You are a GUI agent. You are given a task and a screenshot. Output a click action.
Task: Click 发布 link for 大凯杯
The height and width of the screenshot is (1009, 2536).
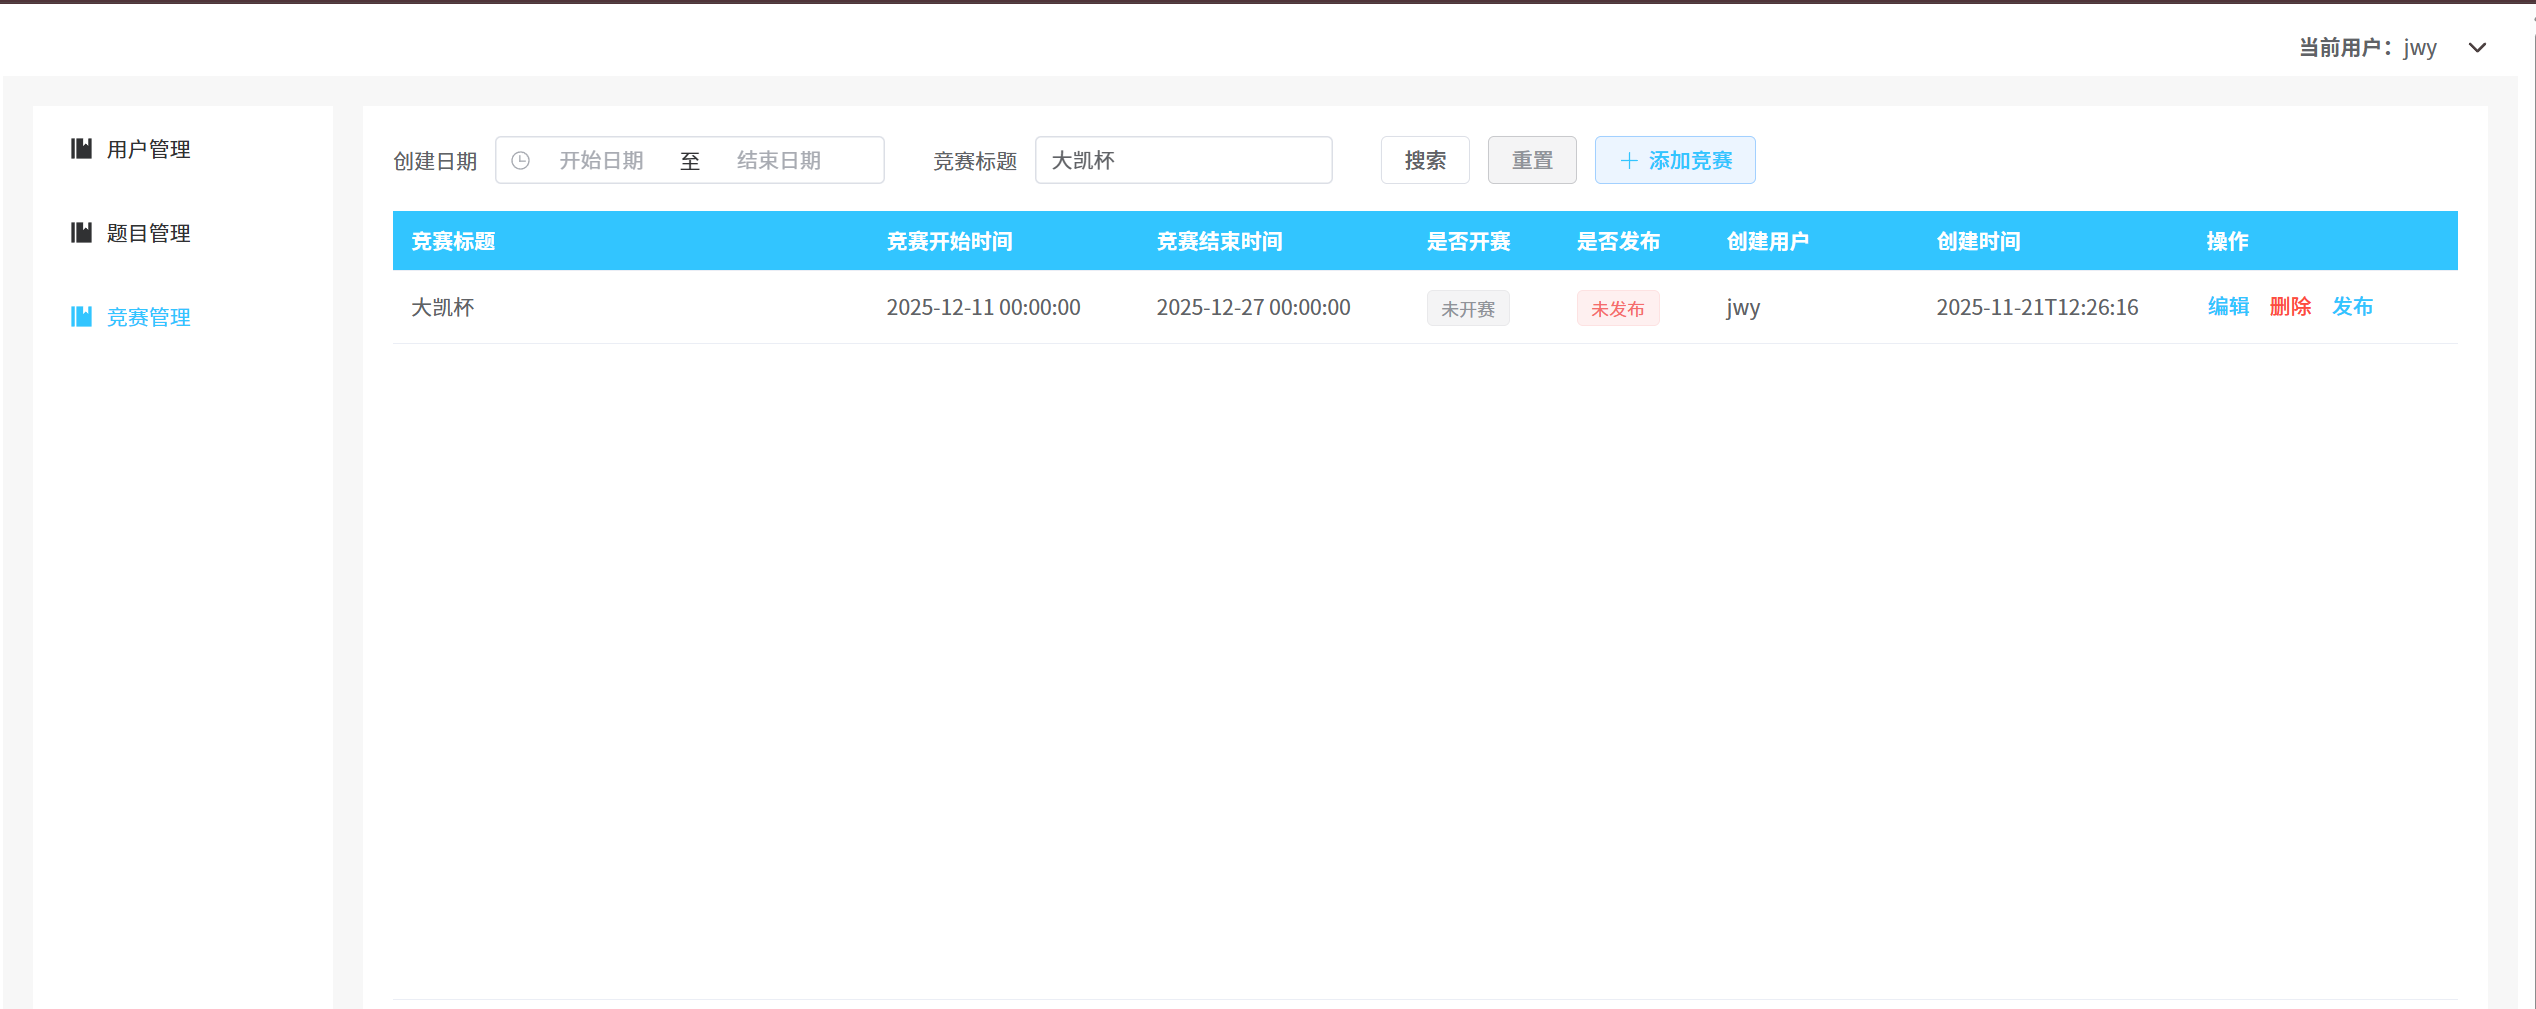[2352, 307]
